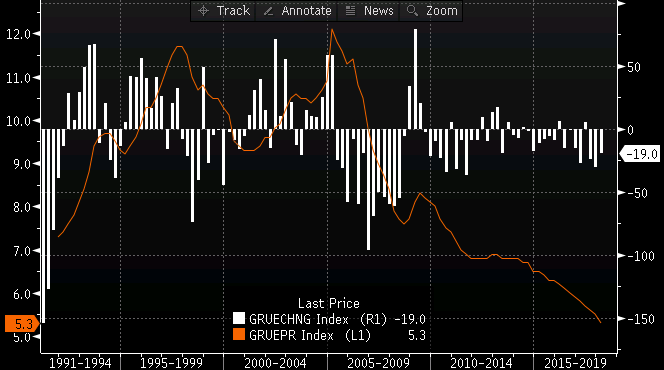
Task: Click the 9.0 left axis label
Action: point(22,164)
